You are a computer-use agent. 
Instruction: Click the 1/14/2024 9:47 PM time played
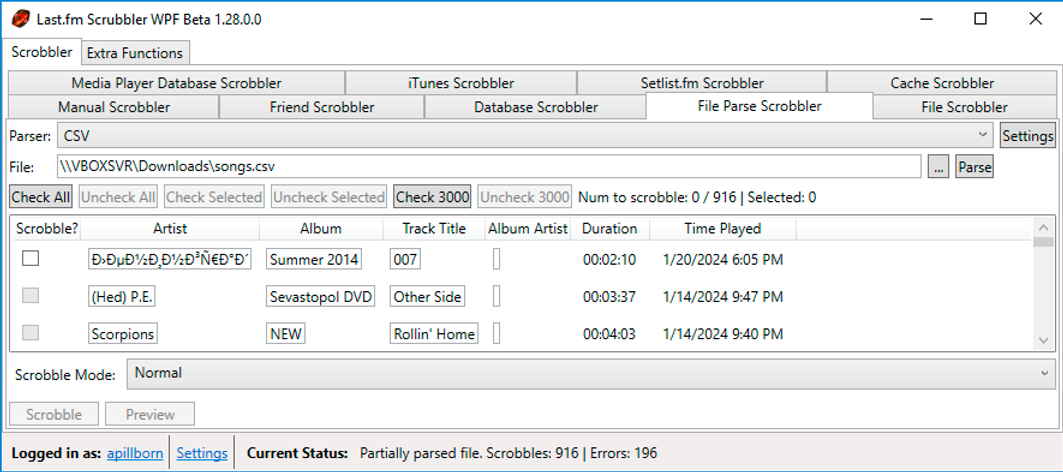723,296
